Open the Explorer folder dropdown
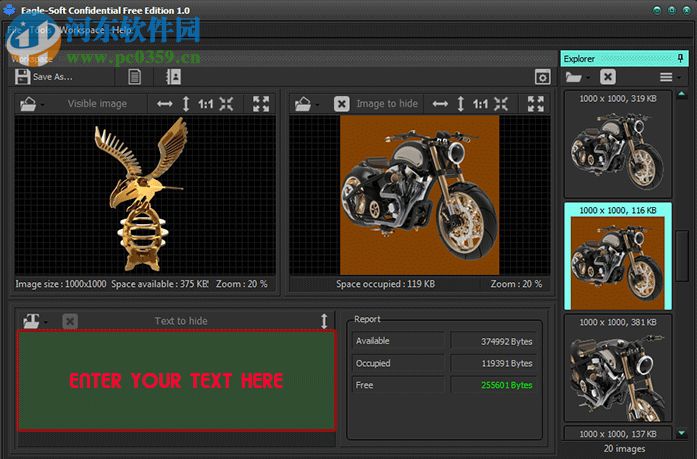697x459 pixels. [x=578, y=77]
